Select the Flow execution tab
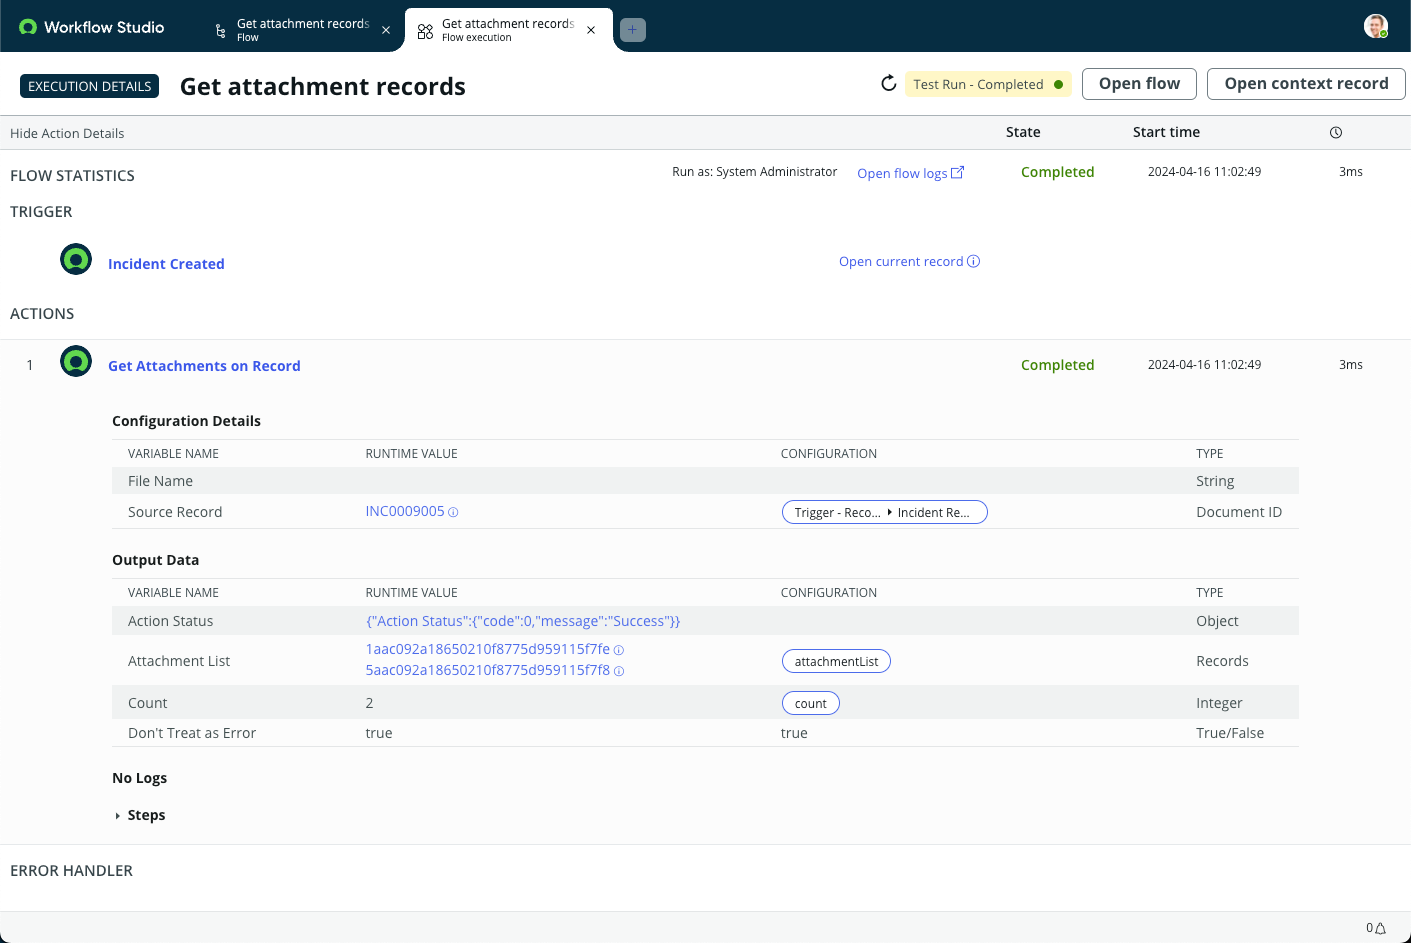 tap(507, 30)
